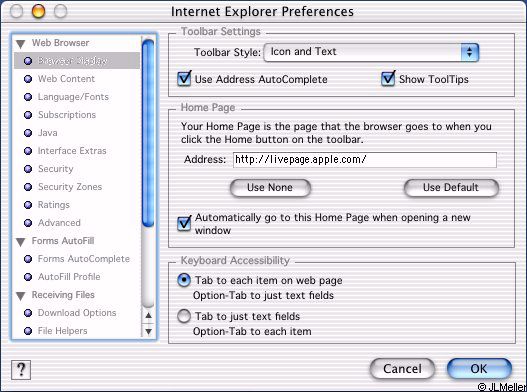
Task: Click the sidebar scroll up arrow
Action: pos(148,316)
